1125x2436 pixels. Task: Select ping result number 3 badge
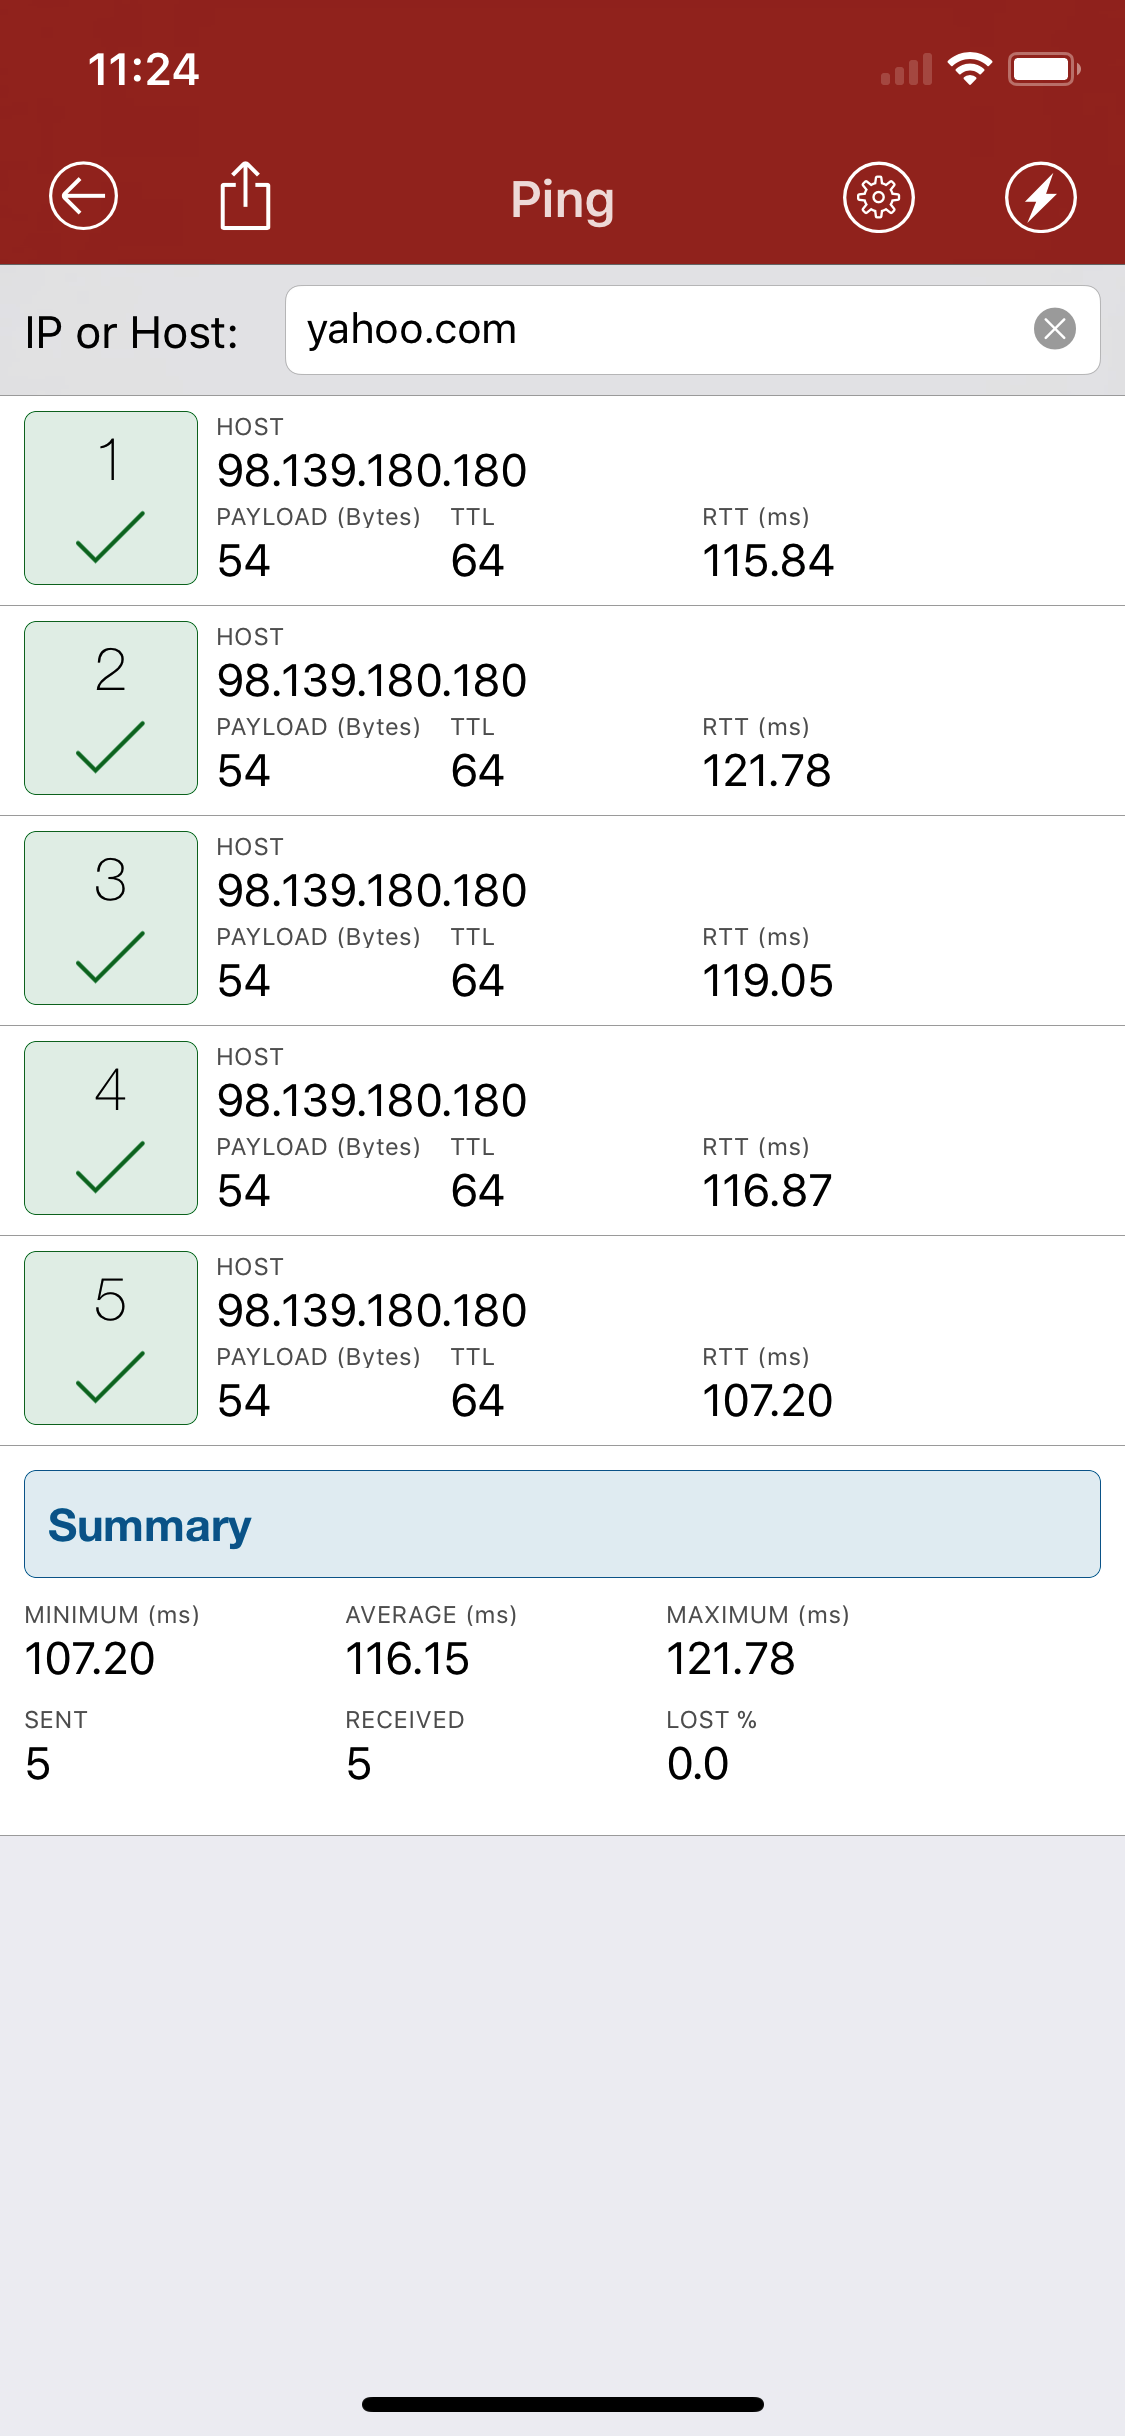[x=111, y=918]
